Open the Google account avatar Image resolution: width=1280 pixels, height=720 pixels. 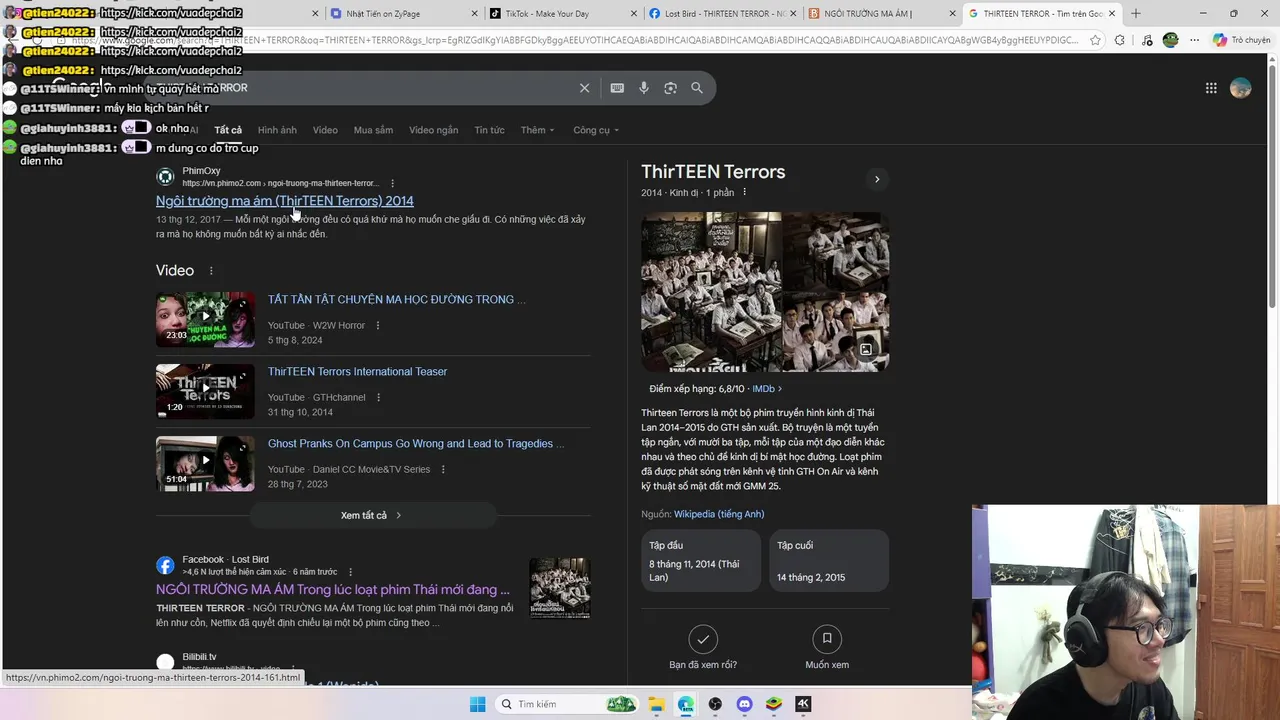pyautogui.click(x=1241, y=88)
